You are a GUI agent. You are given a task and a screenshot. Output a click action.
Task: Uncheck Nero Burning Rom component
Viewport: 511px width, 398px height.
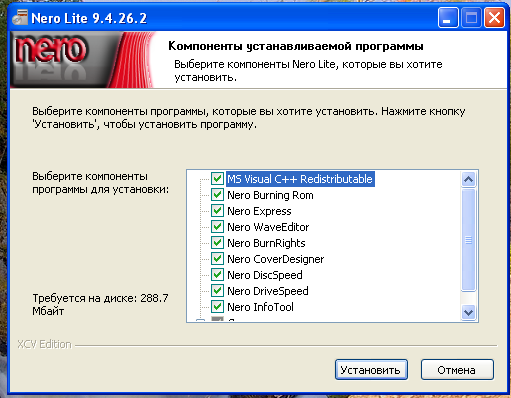tap(217, 195)
